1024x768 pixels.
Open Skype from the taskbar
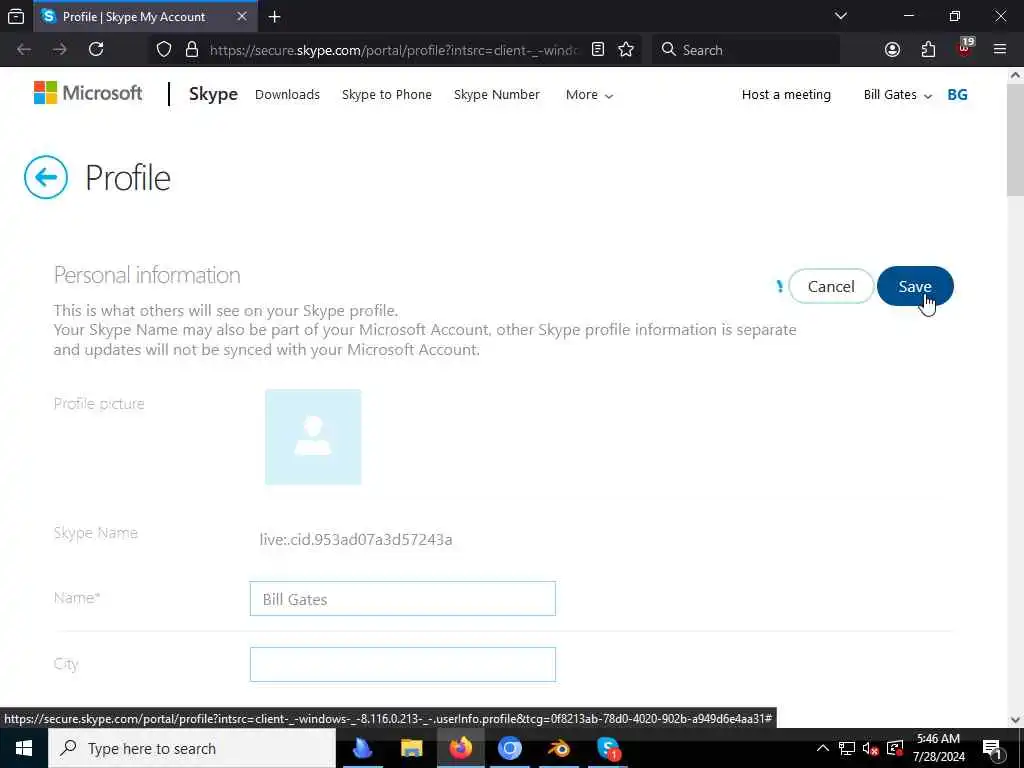click(x=608, y=748)
